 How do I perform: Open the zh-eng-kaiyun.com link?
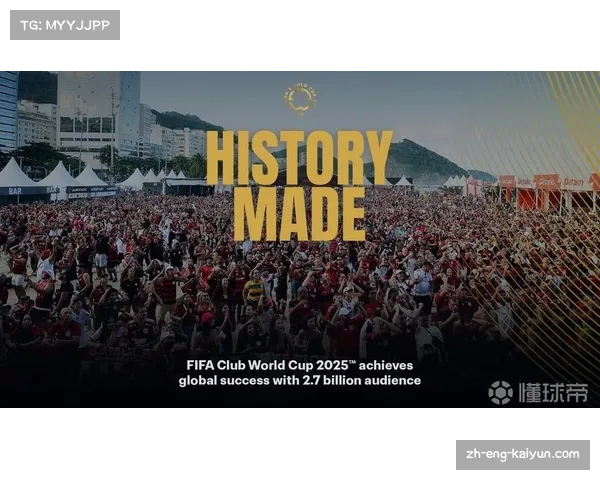click(523, 455)
